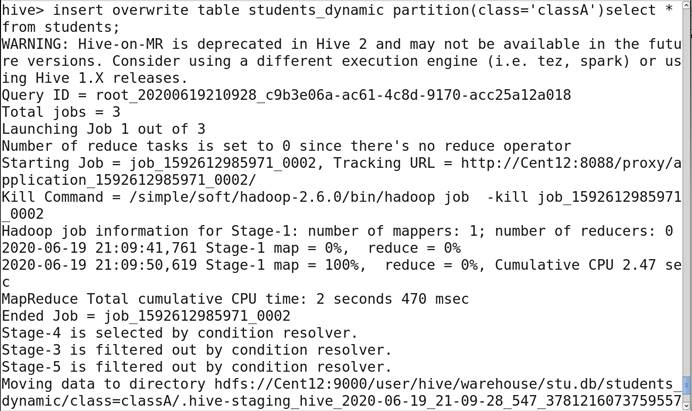
Task: Click 'Stage-3 is filtered out' line
Action: 196,350
